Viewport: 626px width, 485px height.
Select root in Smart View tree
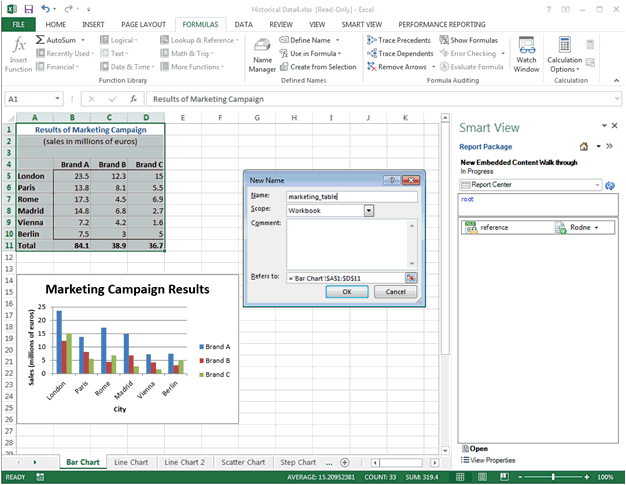[x=467, y=199]
